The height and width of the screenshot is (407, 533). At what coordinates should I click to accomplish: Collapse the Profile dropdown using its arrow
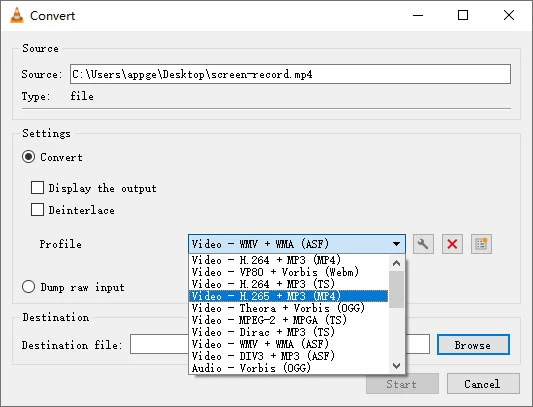click(396, 244)
